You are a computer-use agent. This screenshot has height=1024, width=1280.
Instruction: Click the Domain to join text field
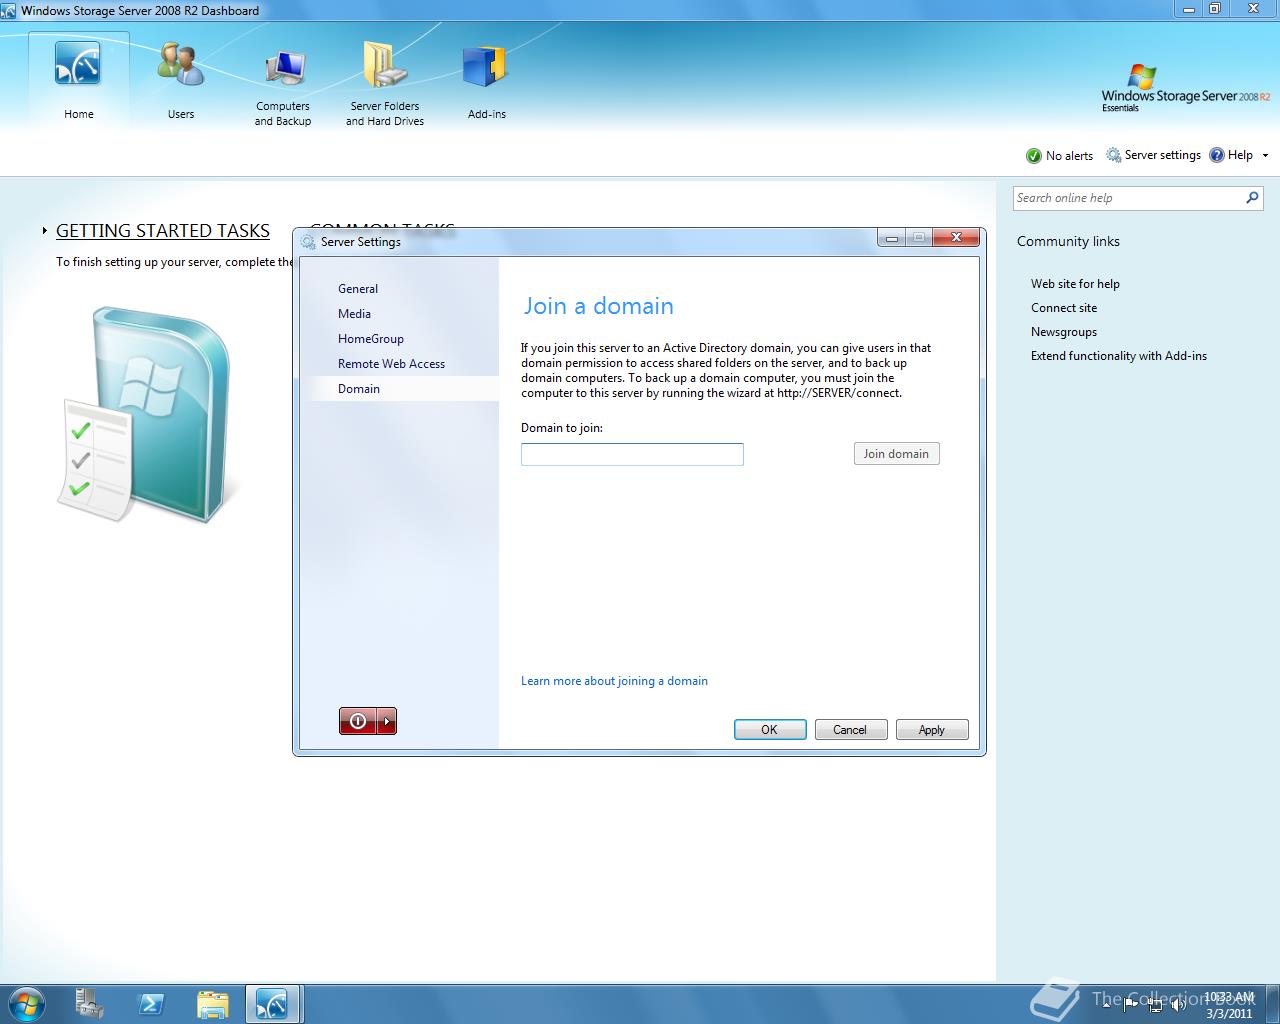(x=632, y=455)
